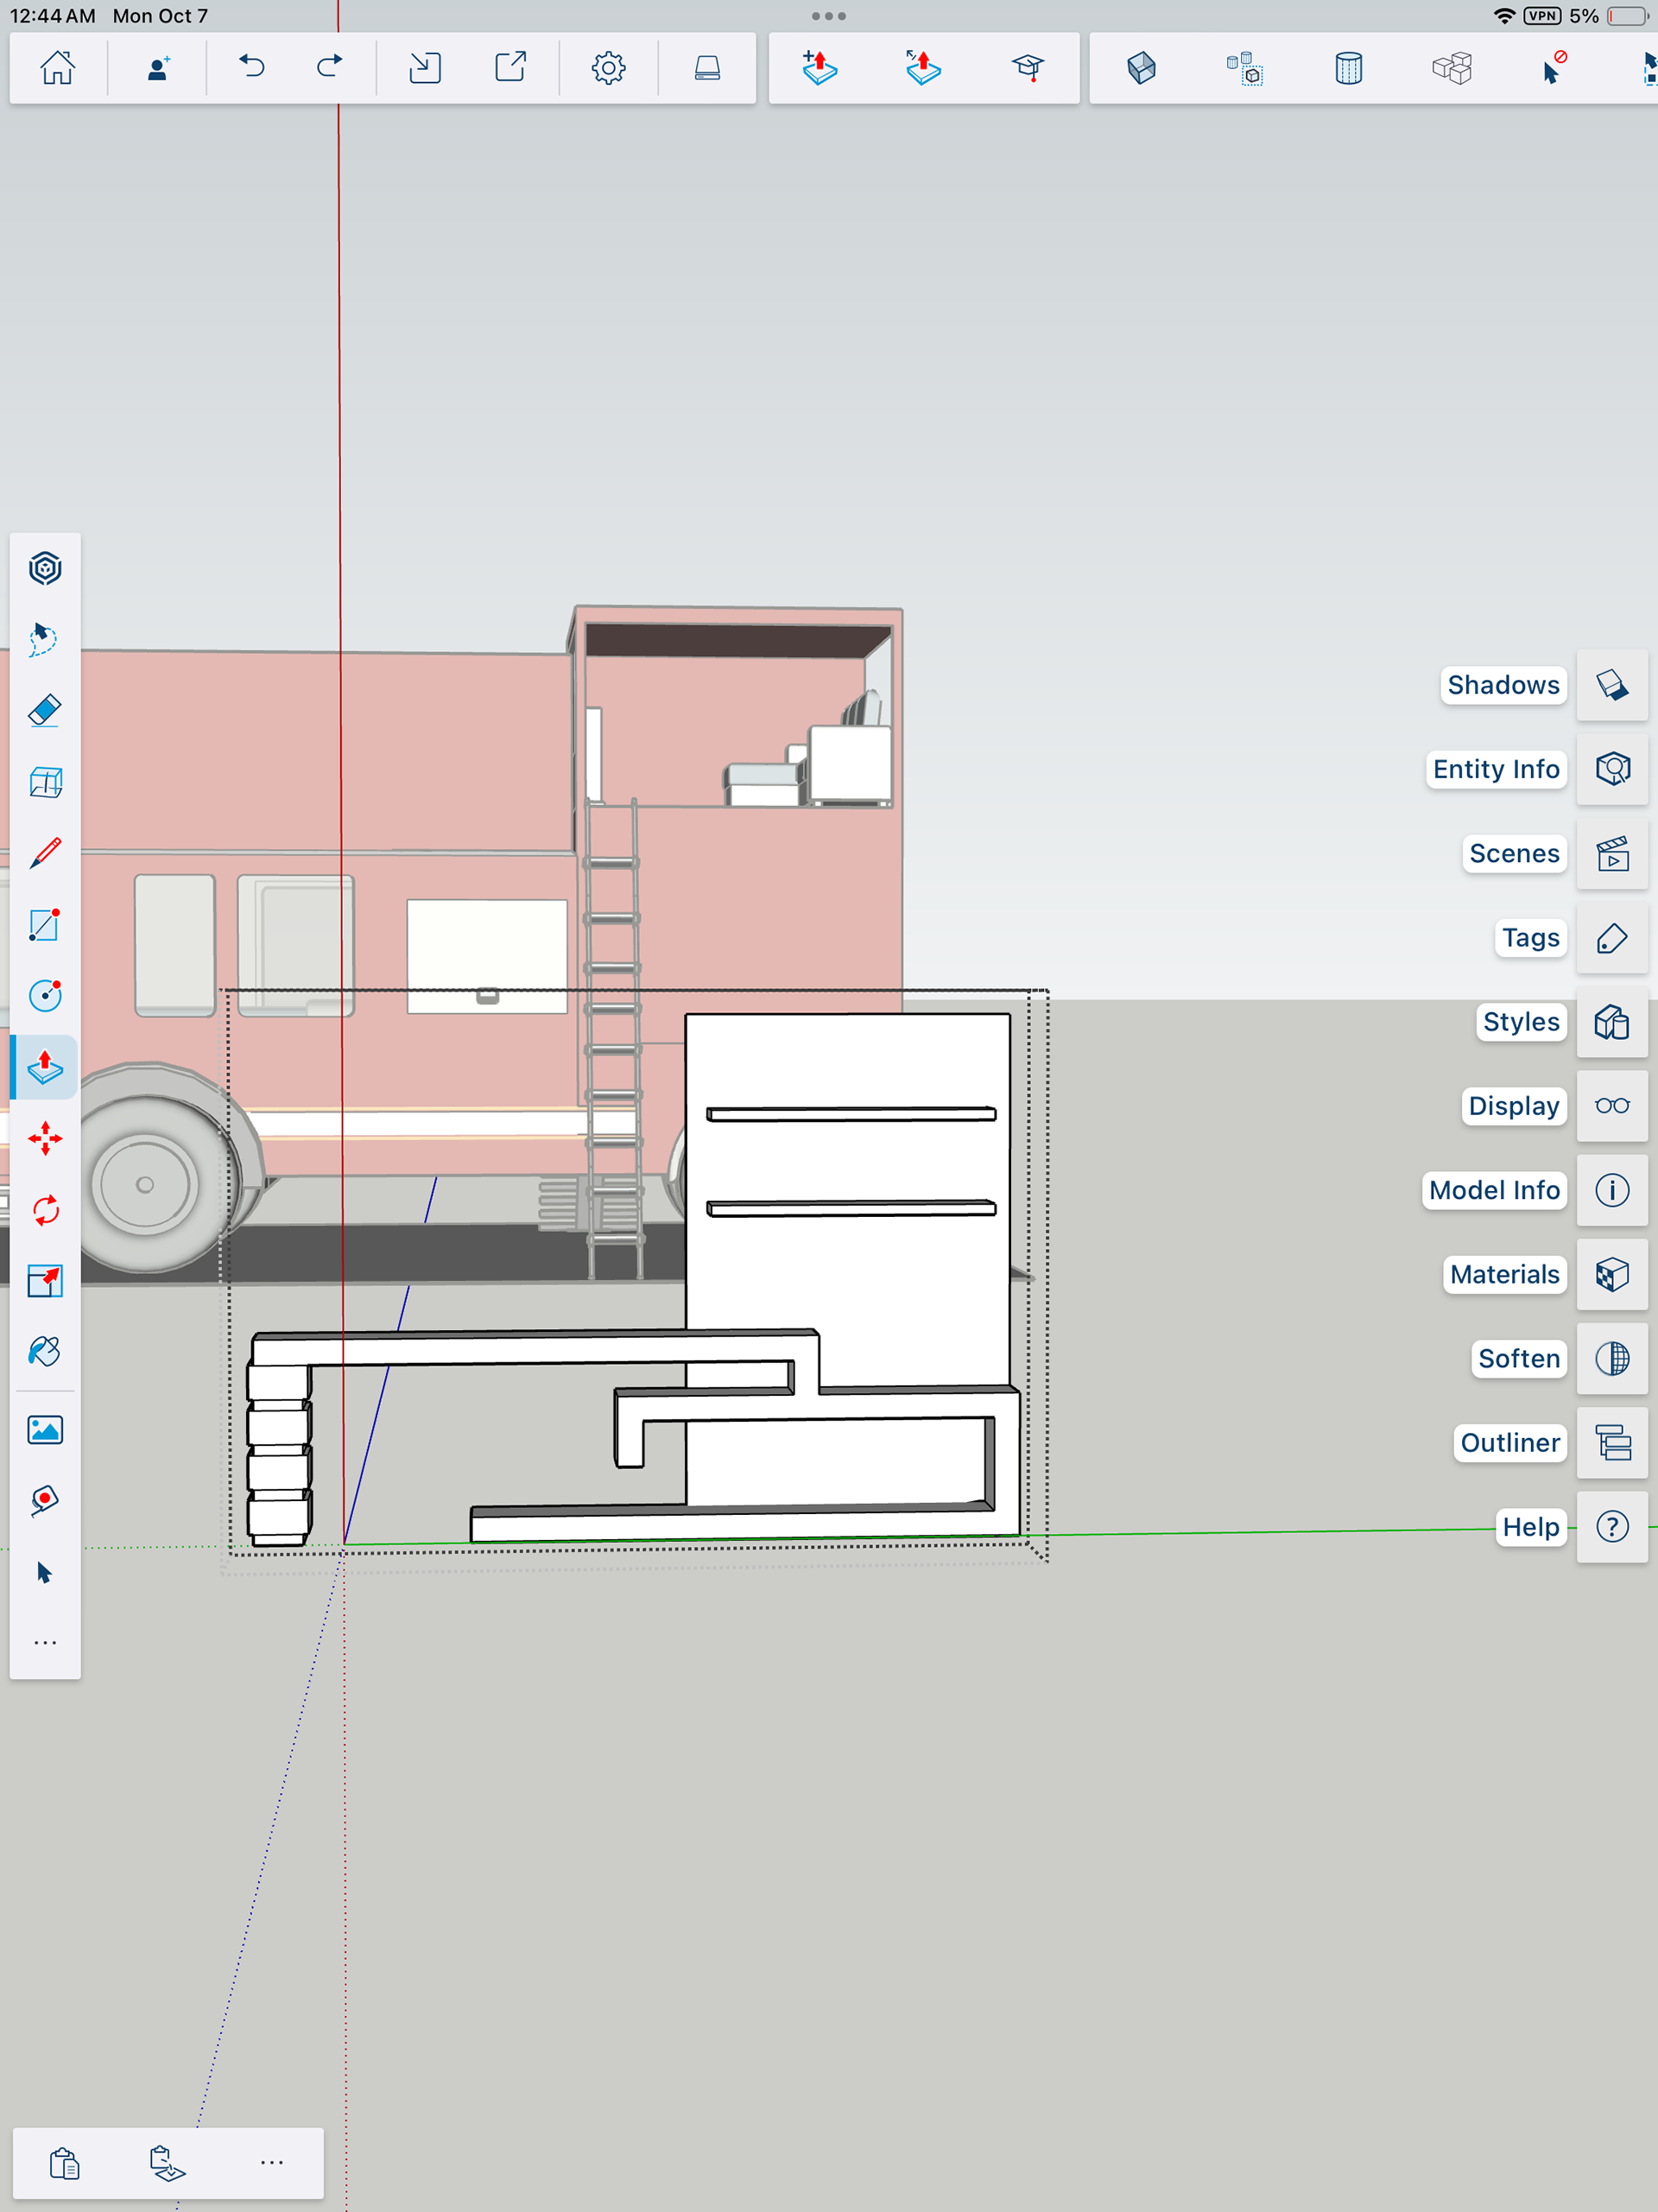1658x2212 pixels.
Task: Pick the arrow Select tool
Action: pos(45,1572)
